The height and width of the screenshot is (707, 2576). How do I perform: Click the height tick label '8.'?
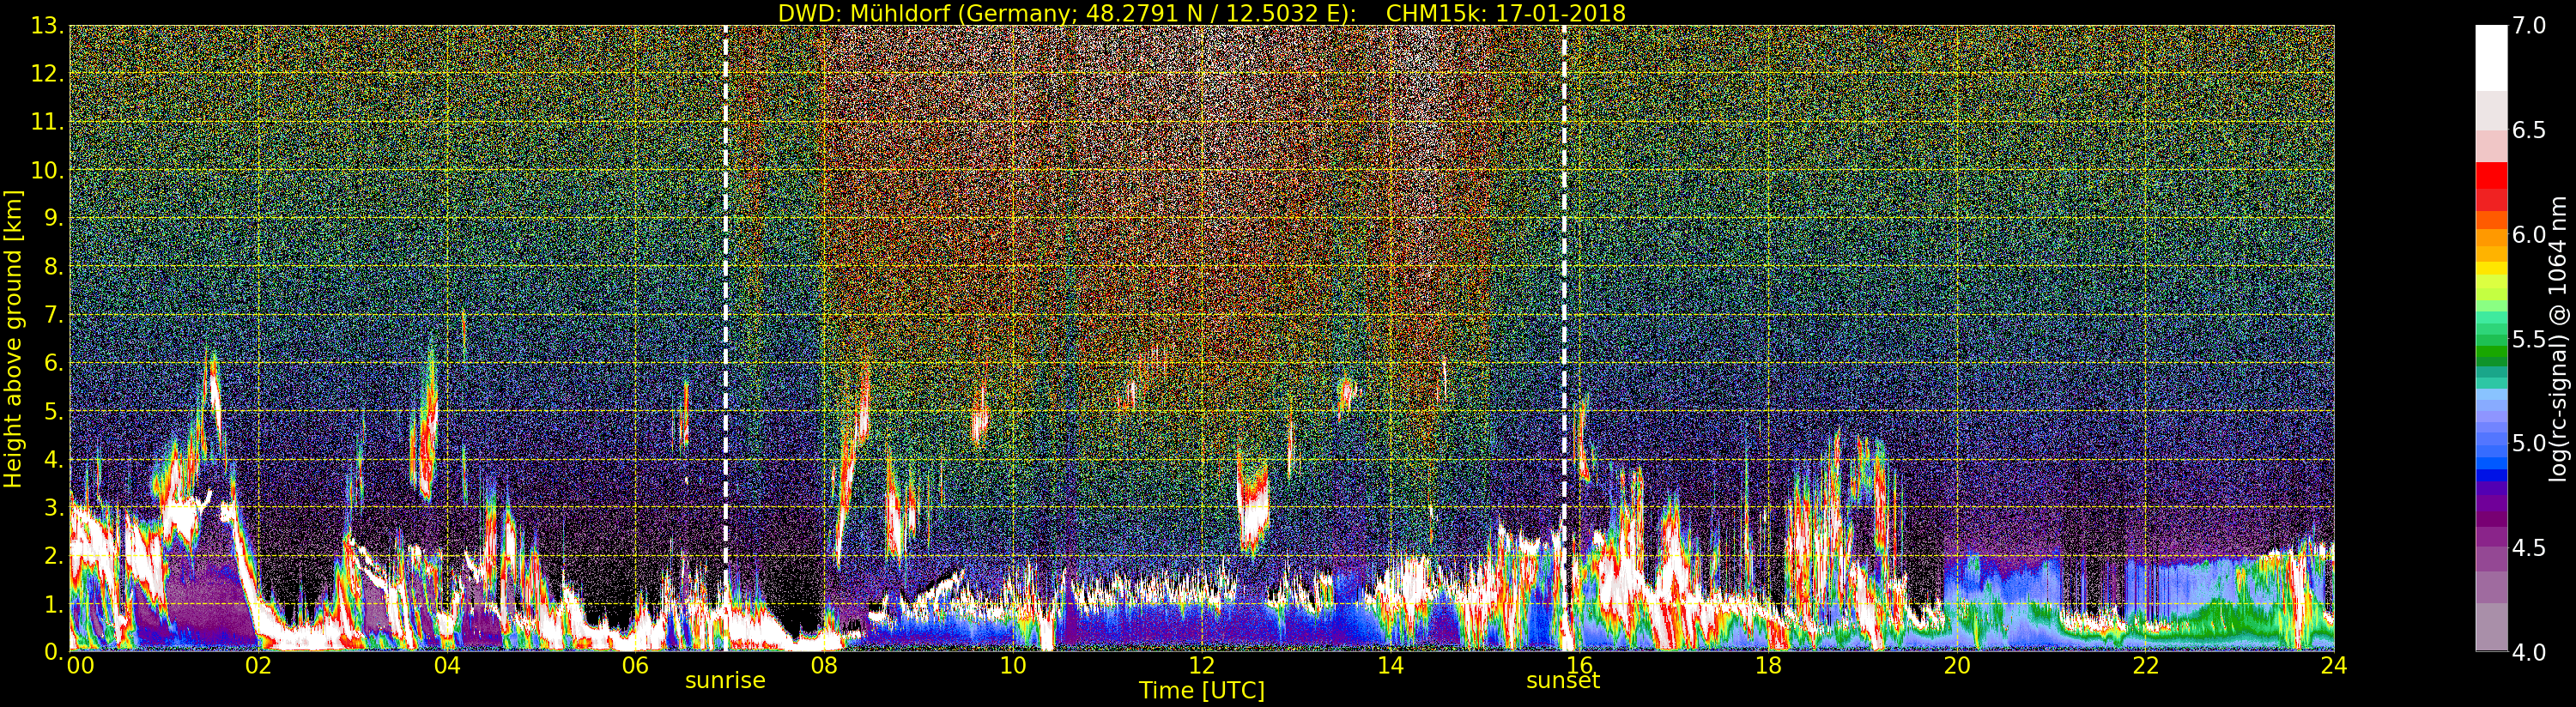[54, 267]
